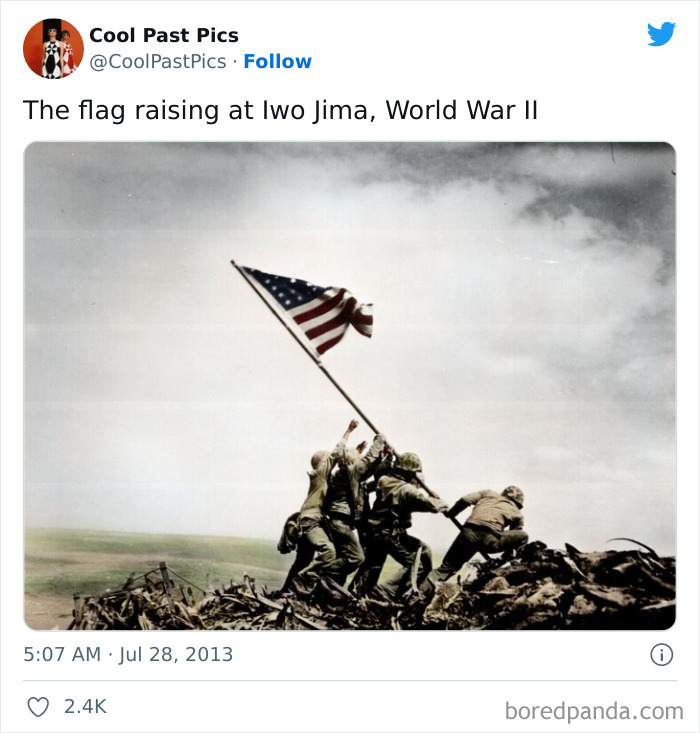Select "World War II" in the tweet text
The image size is (700, 733).
pos(462,110)
